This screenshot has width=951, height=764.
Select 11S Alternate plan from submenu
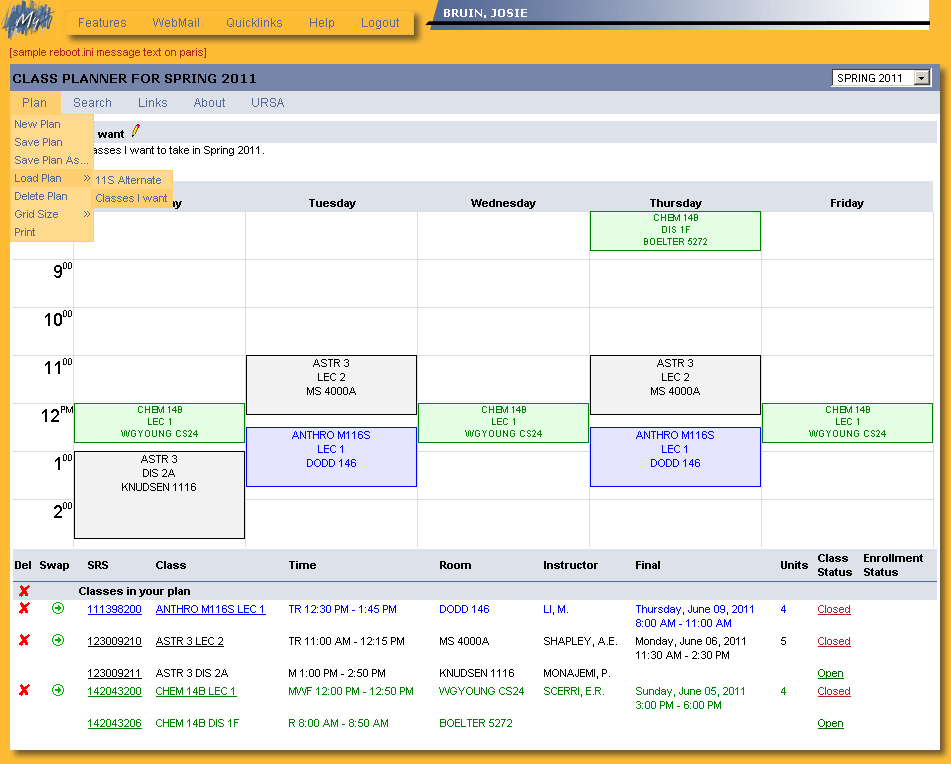click(128, 180)
